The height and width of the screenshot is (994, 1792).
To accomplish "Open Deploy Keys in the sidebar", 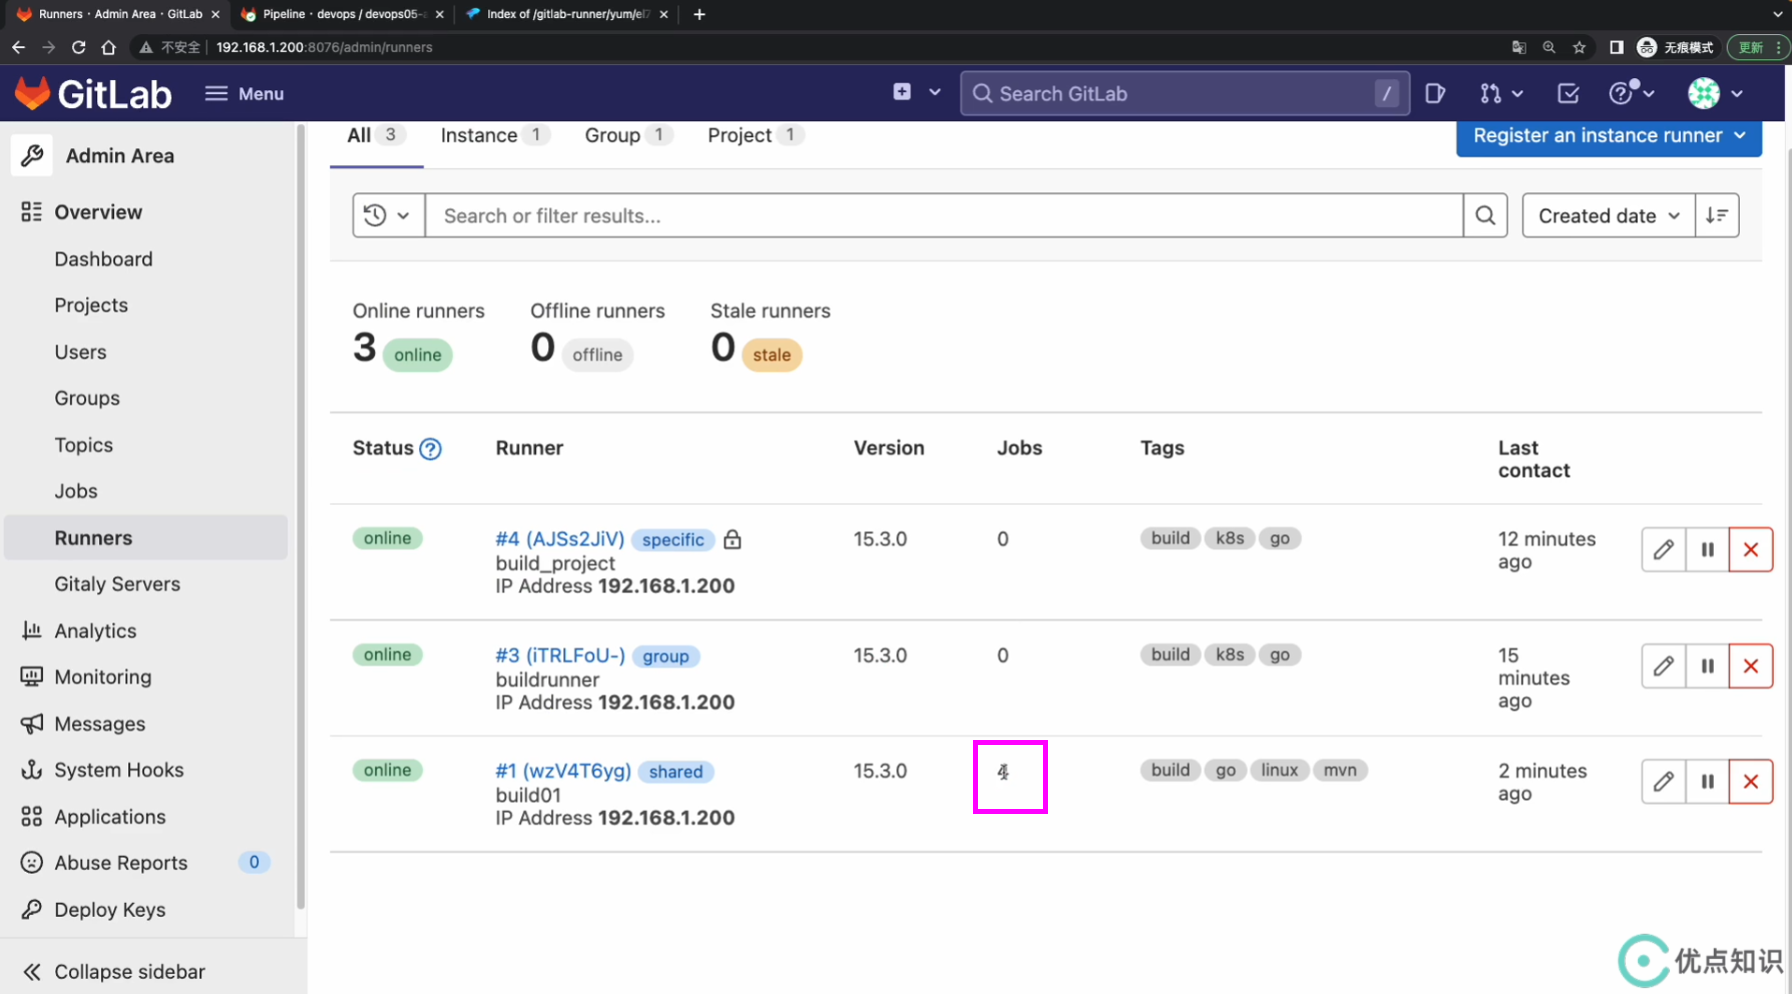I will click(146, 910).
